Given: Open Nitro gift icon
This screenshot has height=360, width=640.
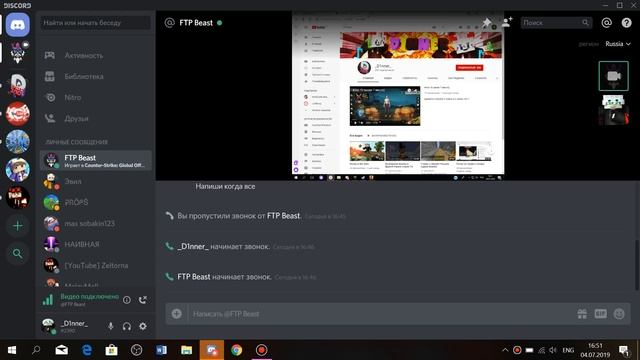Looking at the screenshot, I should coord(582,313).
